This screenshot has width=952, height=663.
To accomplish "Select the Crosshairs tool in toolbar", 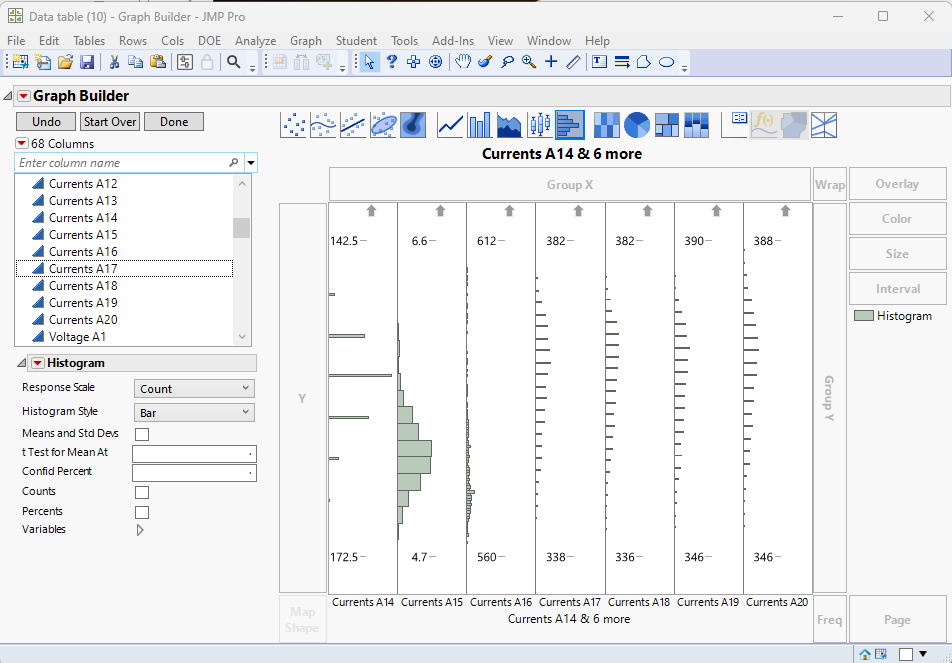I will click(x=551, y=62).
